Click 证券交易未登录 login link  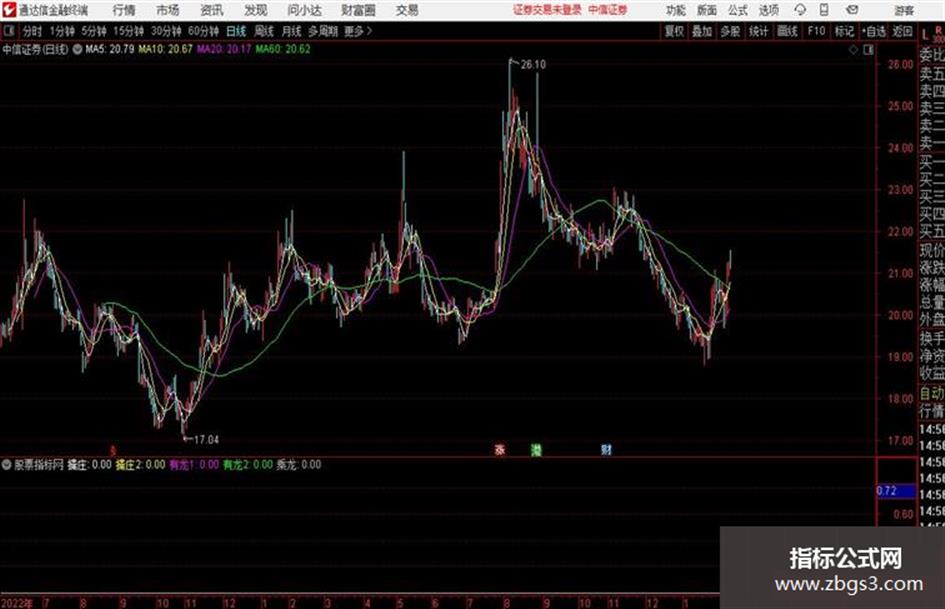point(547,10)
